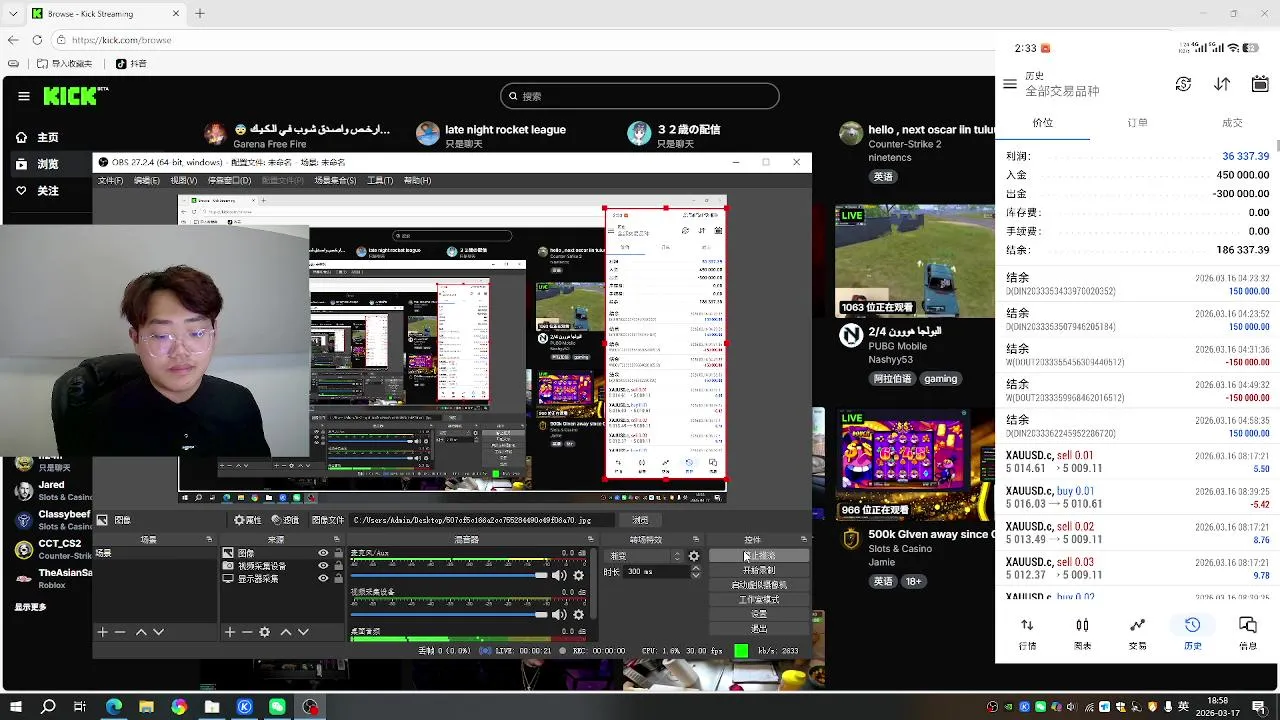
Task: Open settings gear for 麦克风/Aux mixer channel
Action: click(x=578, y=575)
